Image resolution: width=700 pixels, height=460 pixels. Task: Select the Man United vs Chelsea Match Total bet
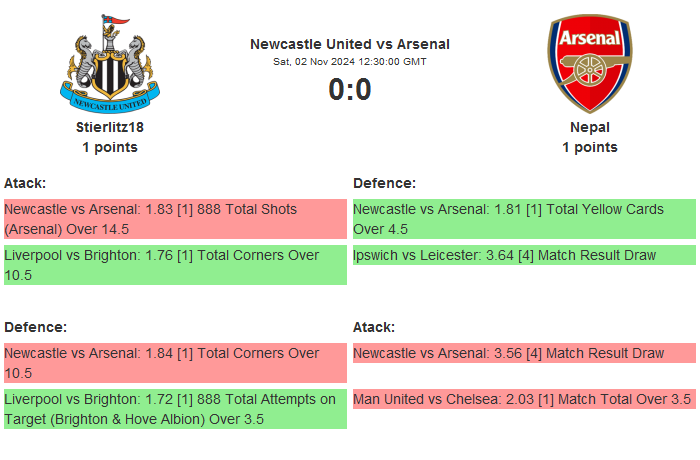(524, 399)
